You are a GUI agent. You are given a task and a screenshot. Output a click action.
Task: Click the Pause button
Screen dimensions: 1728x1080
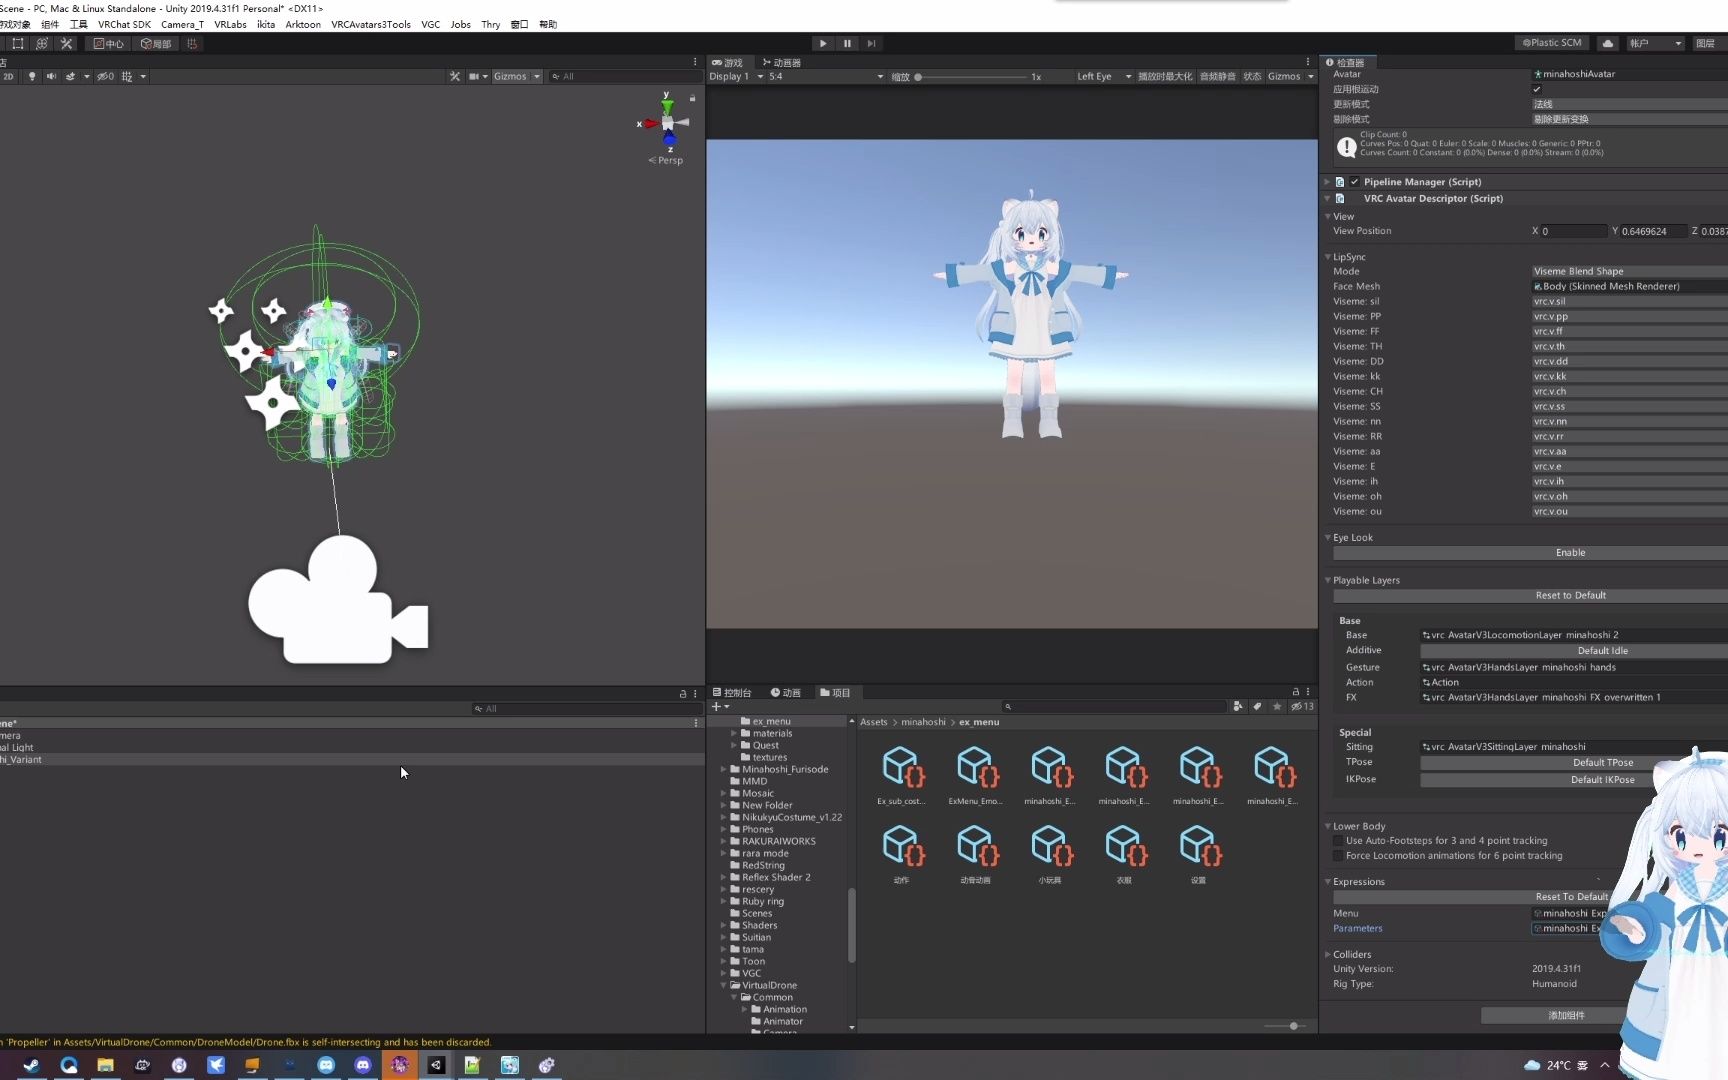(847, 44)
